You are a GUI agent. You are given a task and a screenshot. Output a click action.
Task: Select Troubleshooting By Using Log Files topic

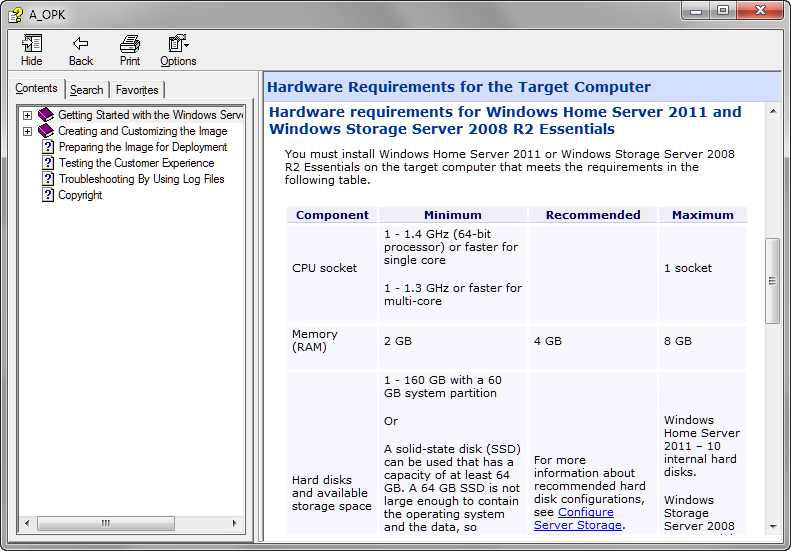click(x=141, y=179)
